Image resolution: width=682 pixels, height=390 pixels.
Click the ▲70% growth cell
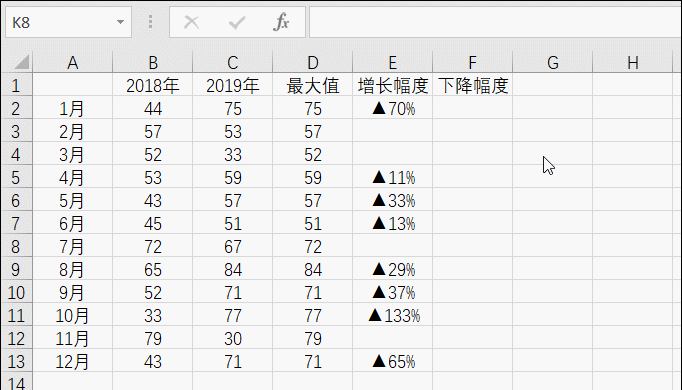pos(393,108)
